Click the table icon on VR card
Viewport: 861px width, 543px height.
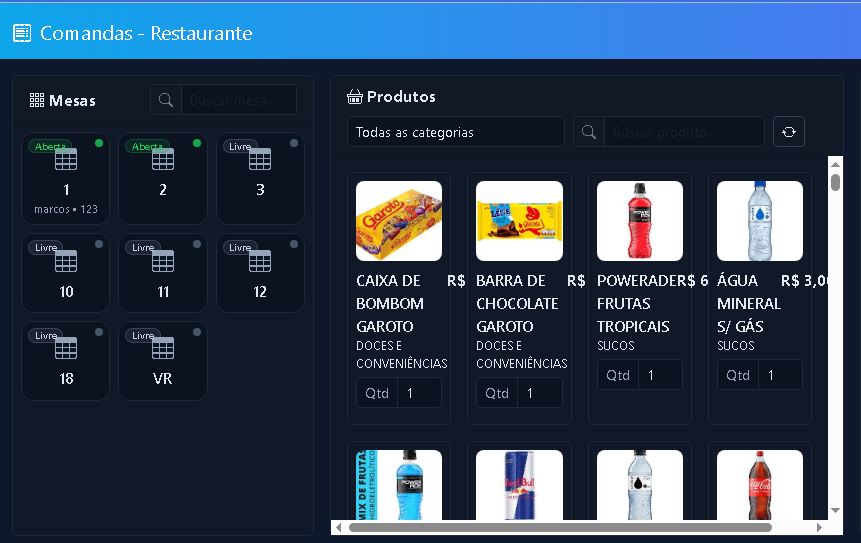(163, 348)
